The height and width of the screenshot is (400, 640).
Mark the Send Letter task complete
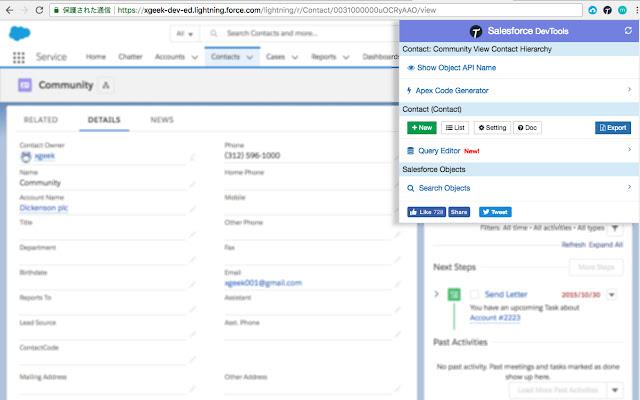(x=474, y=295)
